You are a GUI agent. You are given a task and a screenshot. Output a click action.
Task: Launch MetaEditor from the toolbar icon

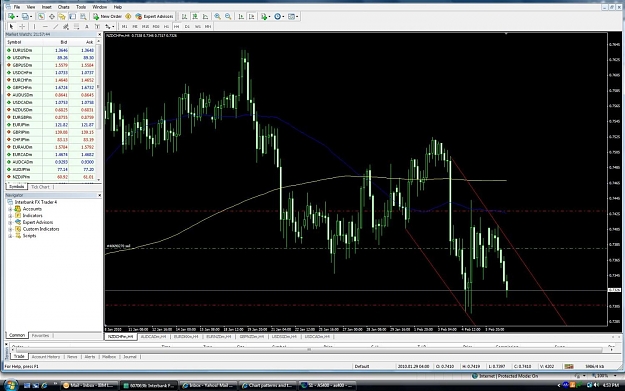point(128,16)
